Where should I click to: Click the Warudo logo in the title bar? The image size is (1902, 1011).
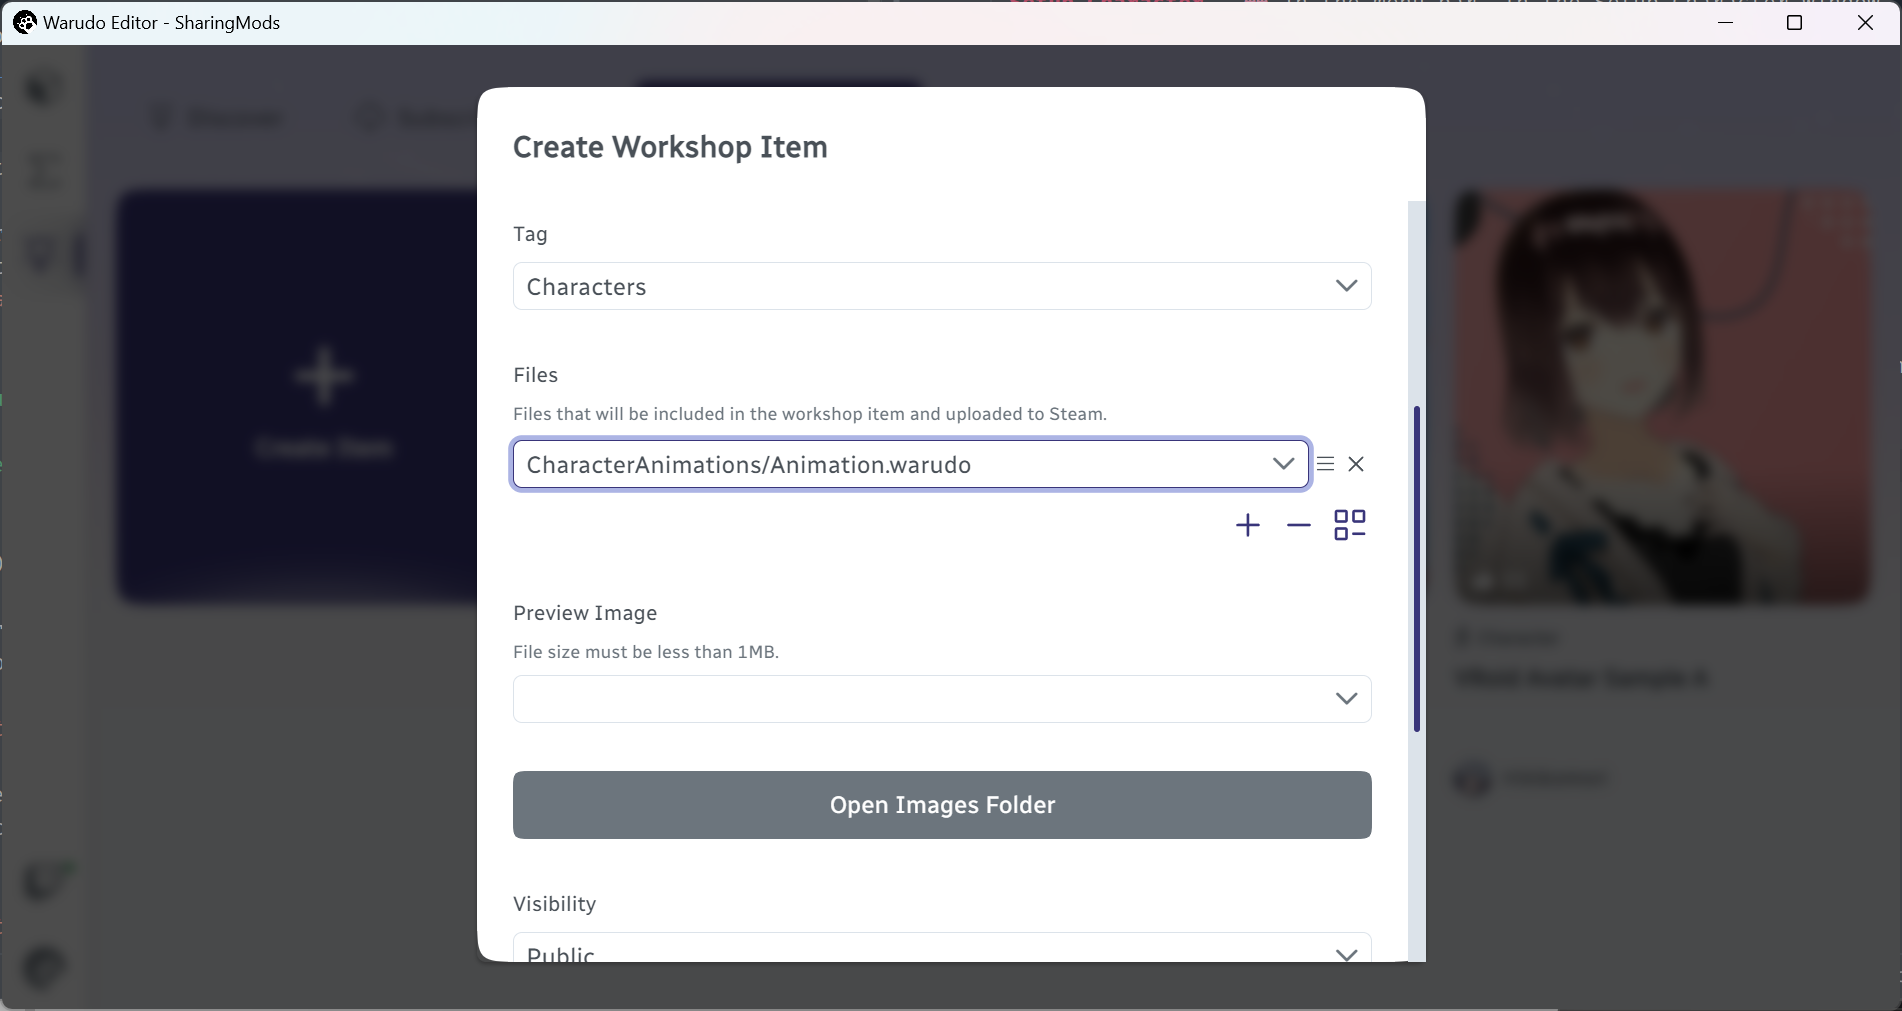click(24, 22)
